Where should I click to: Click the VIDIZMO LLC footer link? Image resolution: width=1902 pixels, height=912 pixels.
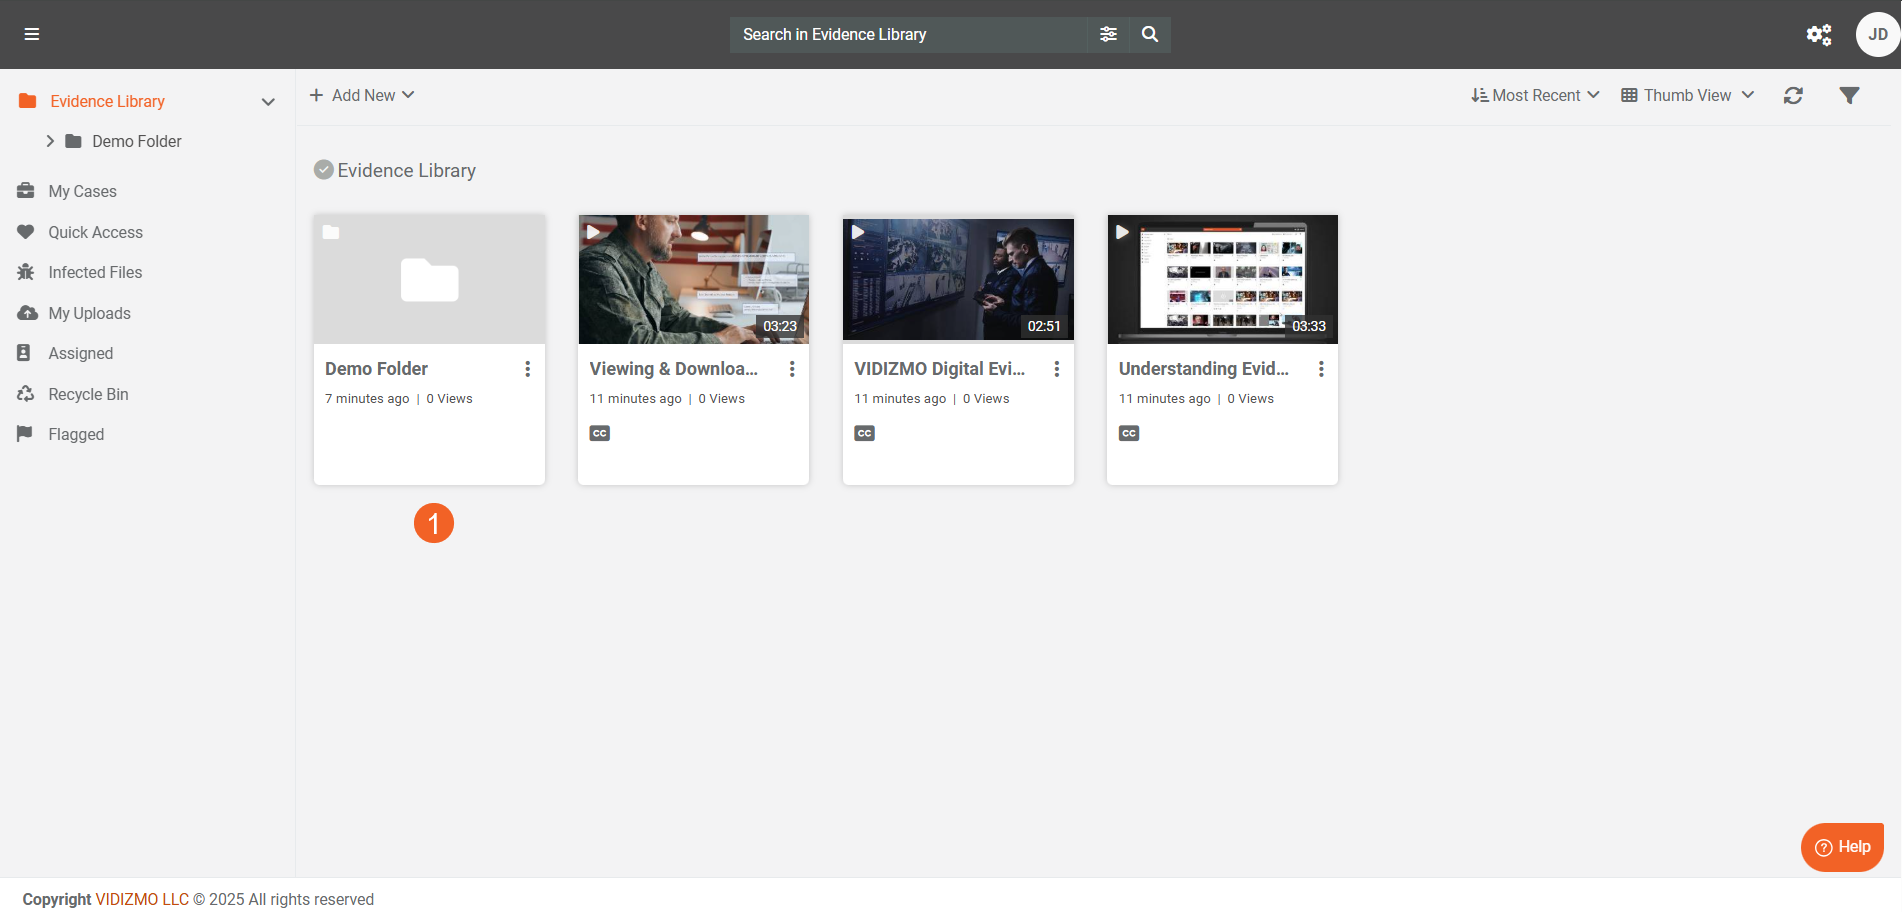[x=142, y=900]
